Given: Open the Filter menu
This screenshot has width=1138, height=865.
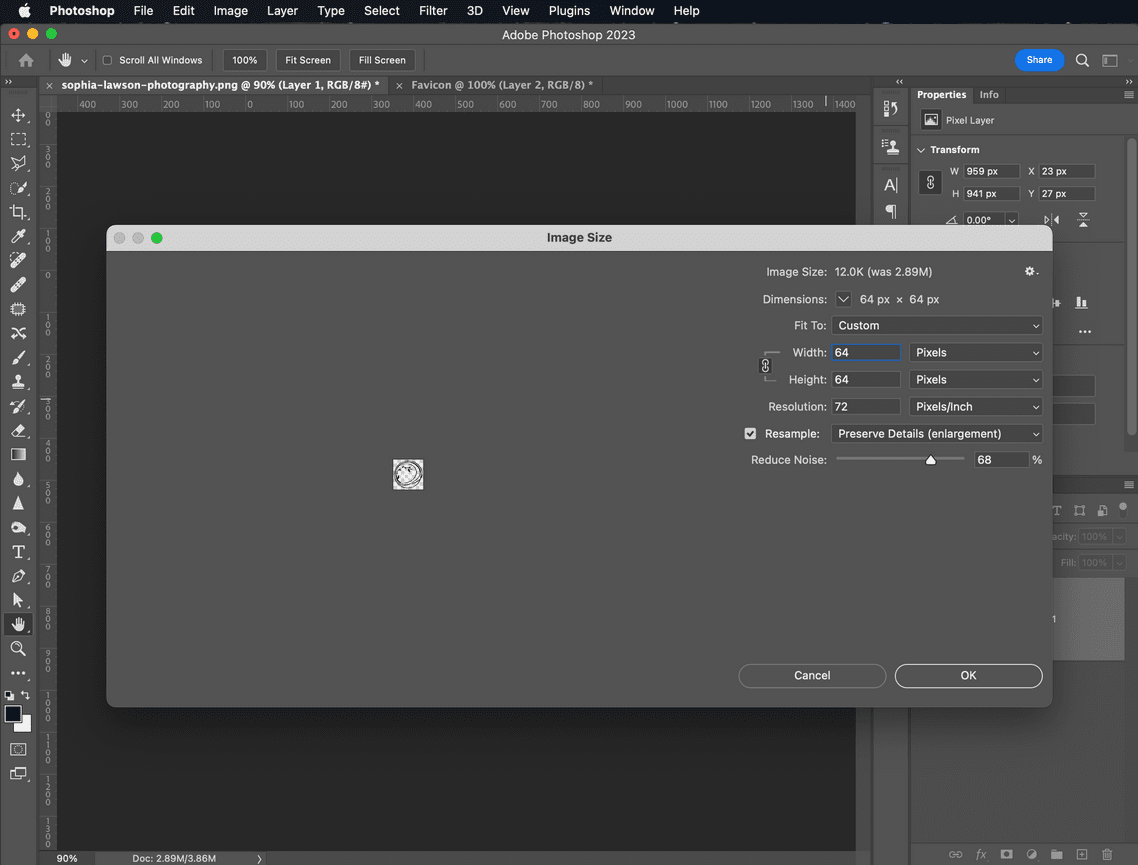Looking at the screenshot, I should coord(433,11).
